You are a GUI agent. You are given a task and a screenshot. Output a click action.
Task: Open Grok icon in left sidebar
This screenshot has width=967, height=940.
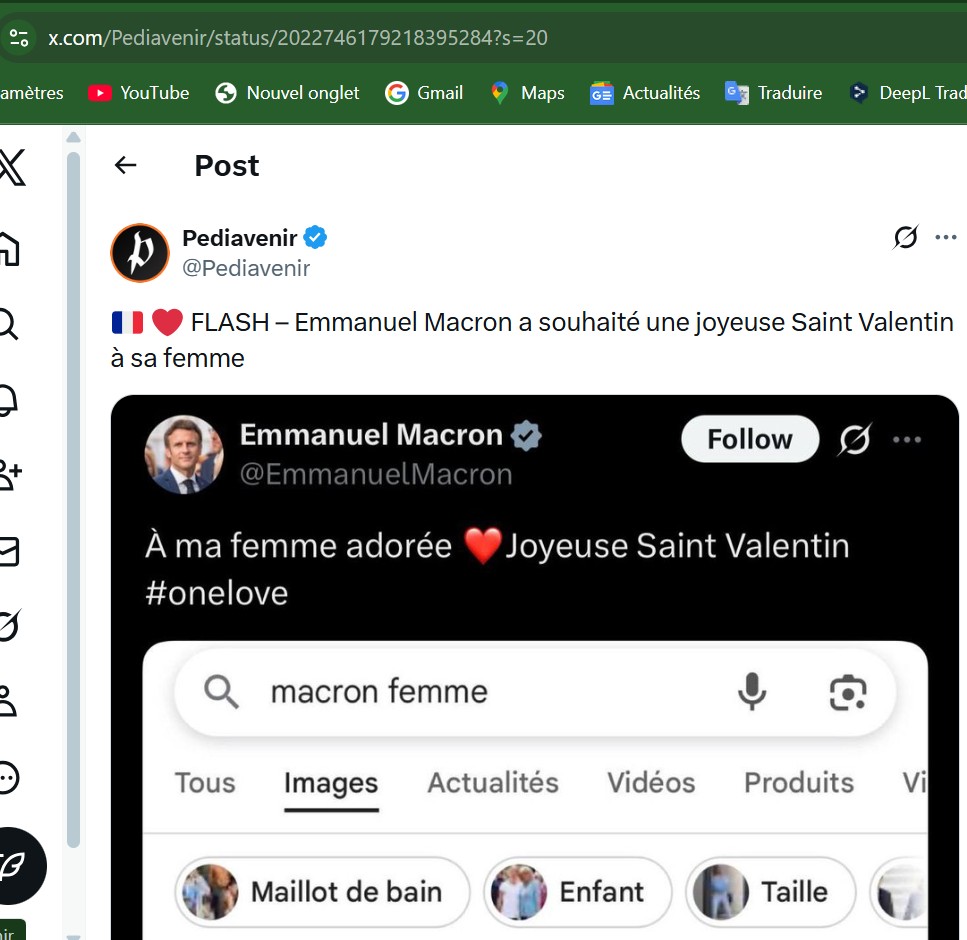pos(8,626)
